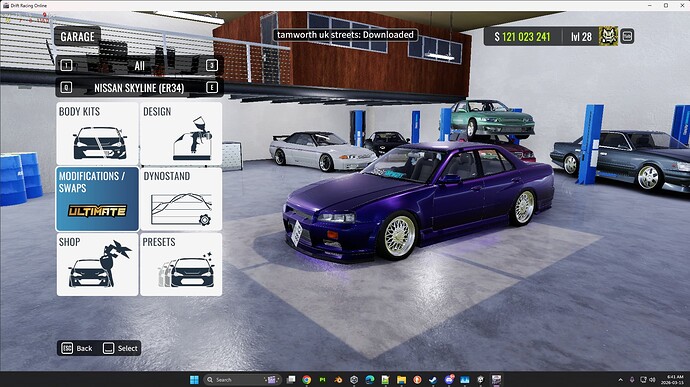
Task: Click the NISSAN SKYLINE (ER34) car name
Action: pos(139,88)
